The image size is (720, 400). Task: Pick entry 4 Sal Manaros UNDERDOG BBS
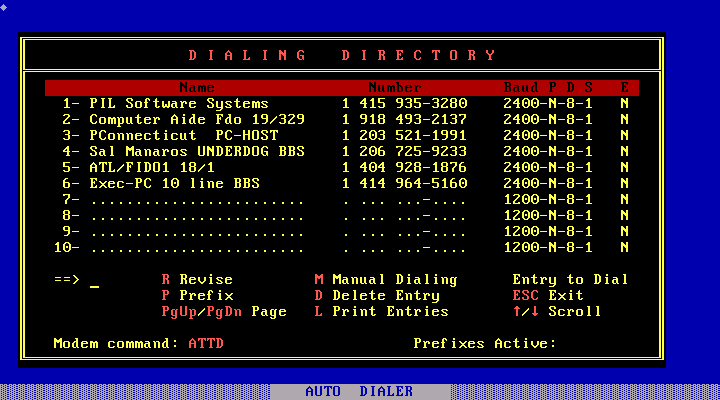(183, 152)
